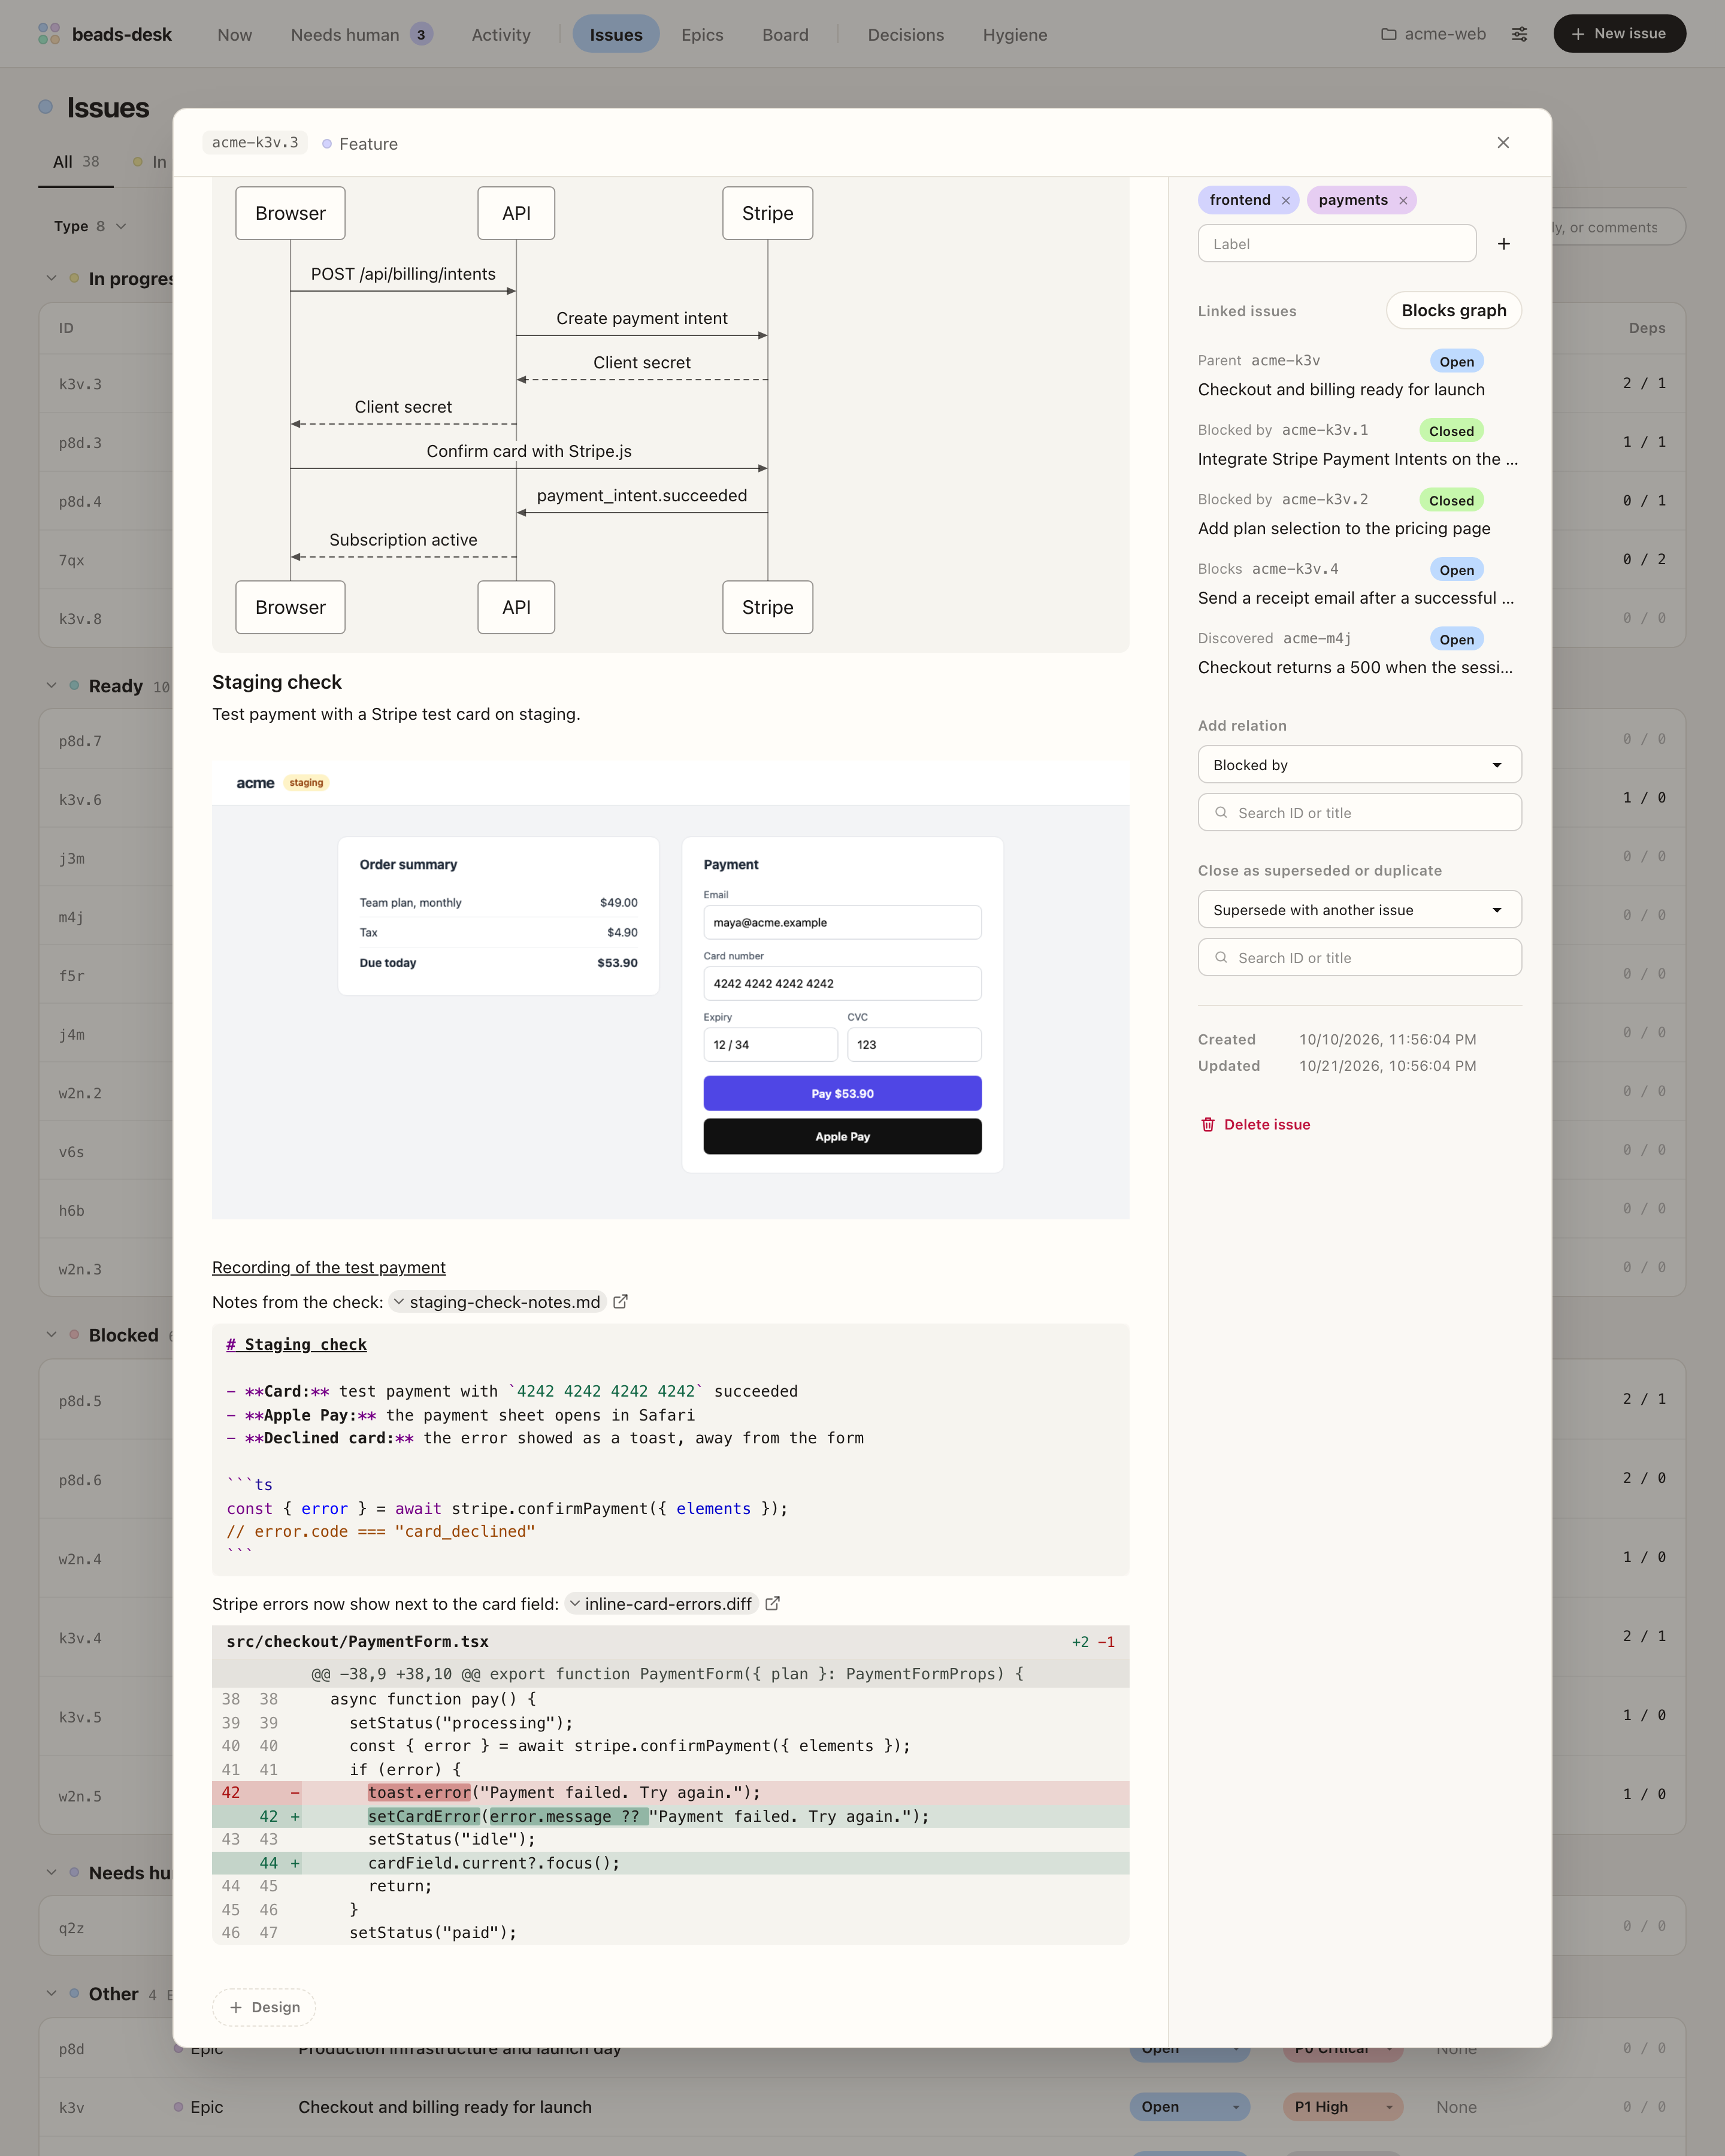Go to the Hygiene tab
The height and width of the screenshot is (2156, 1725).
(x=1015, y=34)
